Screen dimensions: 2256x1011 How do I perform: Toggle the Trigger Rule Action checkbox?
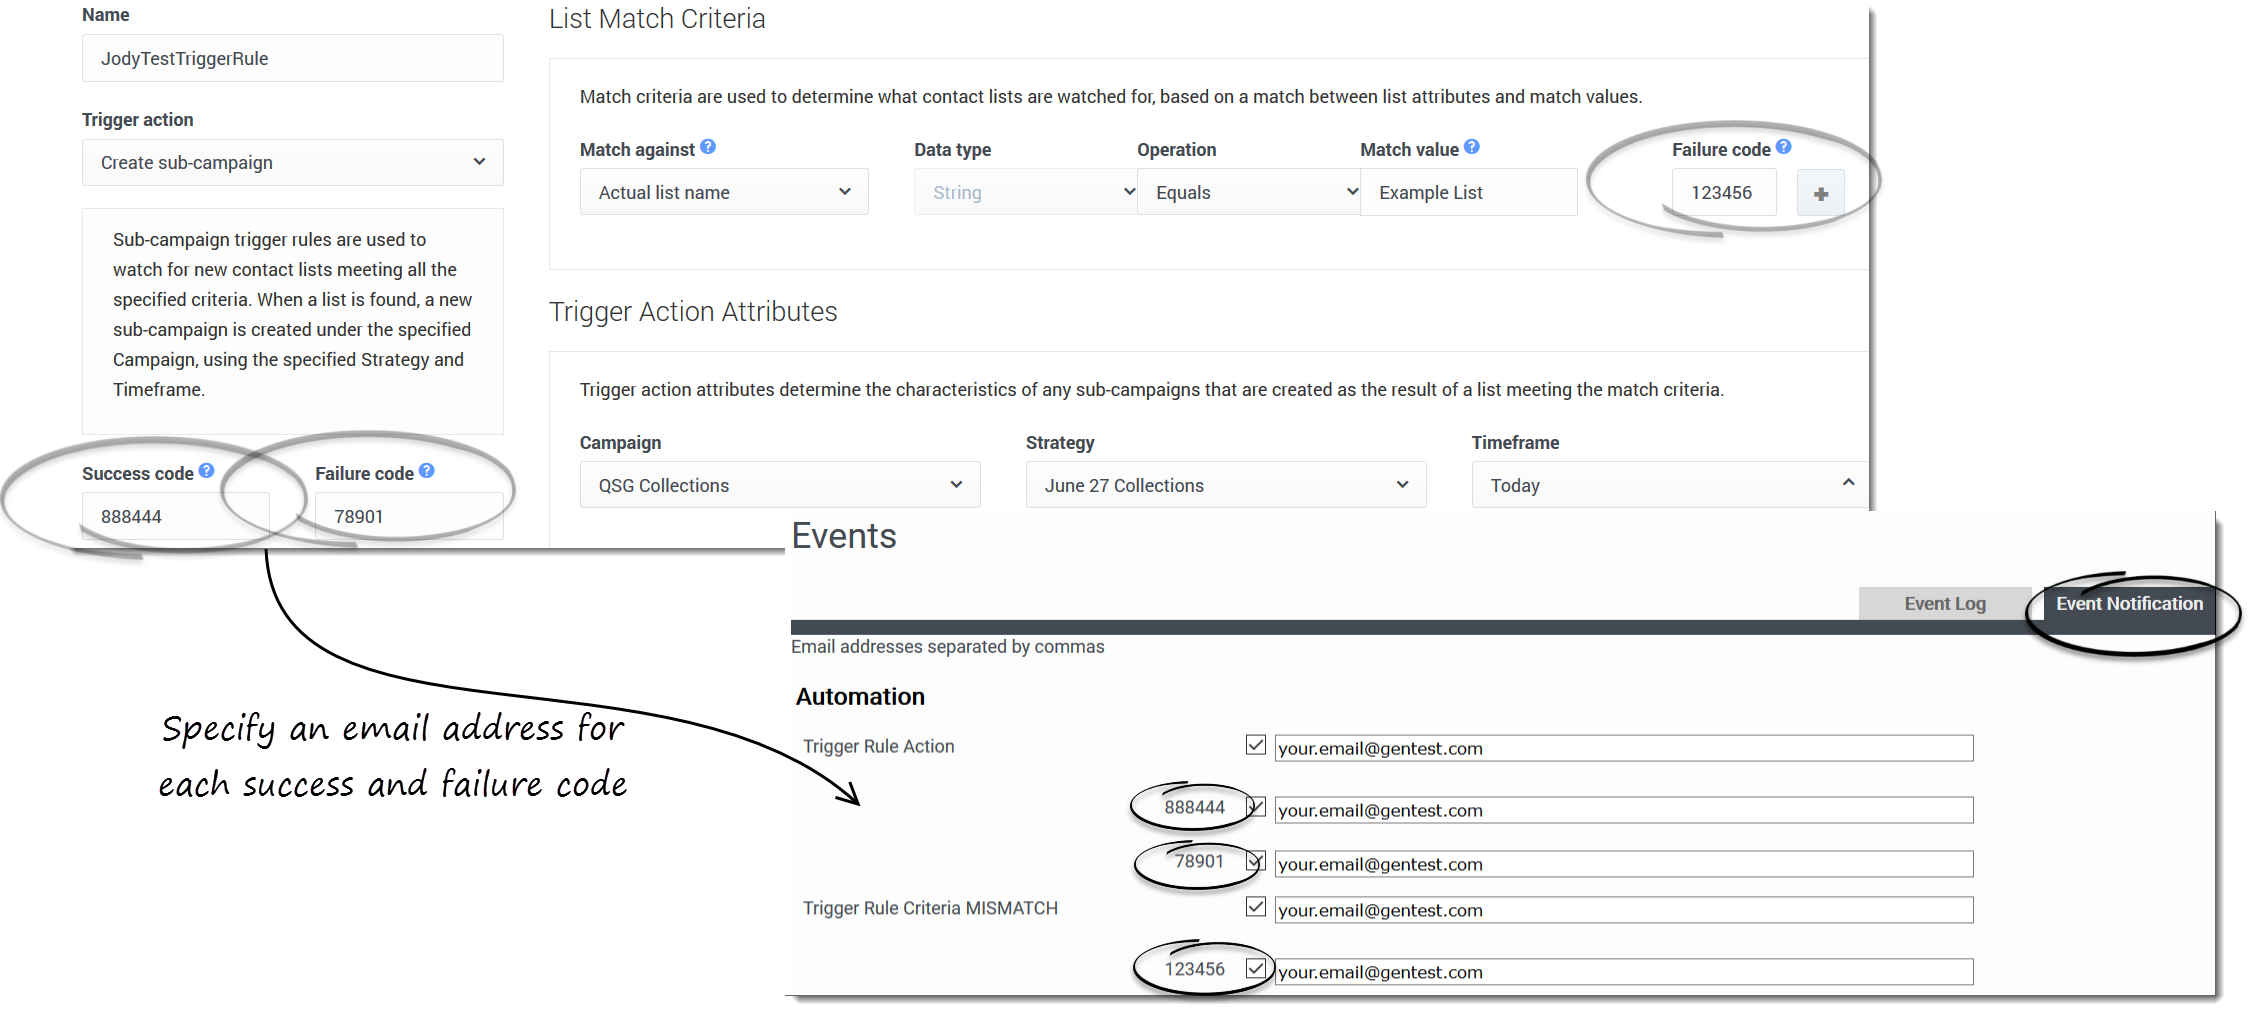pos(1256,745)
